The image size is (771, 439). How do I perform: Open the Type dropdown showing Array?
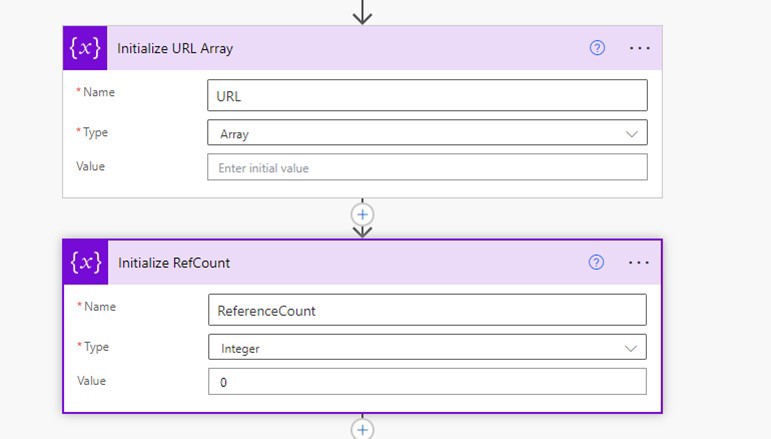point(426,133)
